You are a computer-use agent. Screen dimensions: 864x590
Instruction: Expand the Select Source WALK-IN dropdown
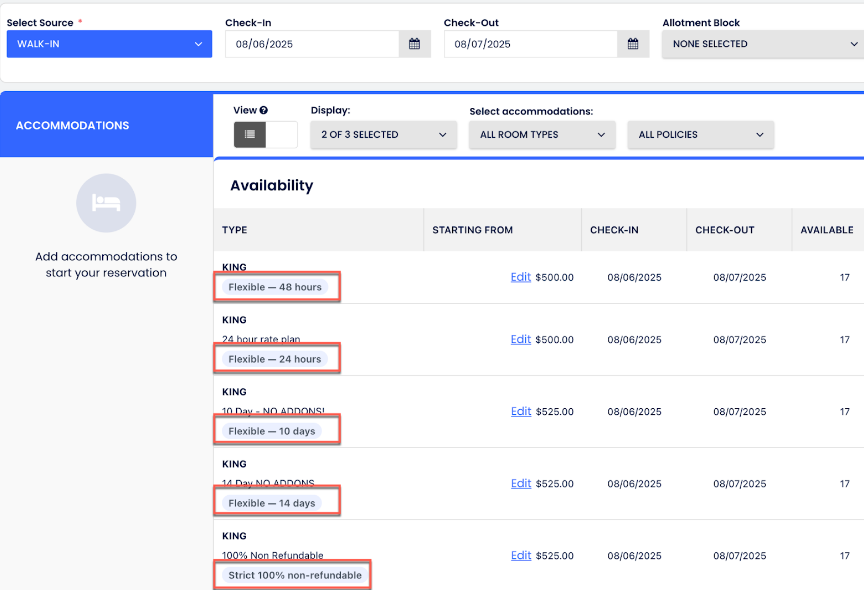point(109,44)
